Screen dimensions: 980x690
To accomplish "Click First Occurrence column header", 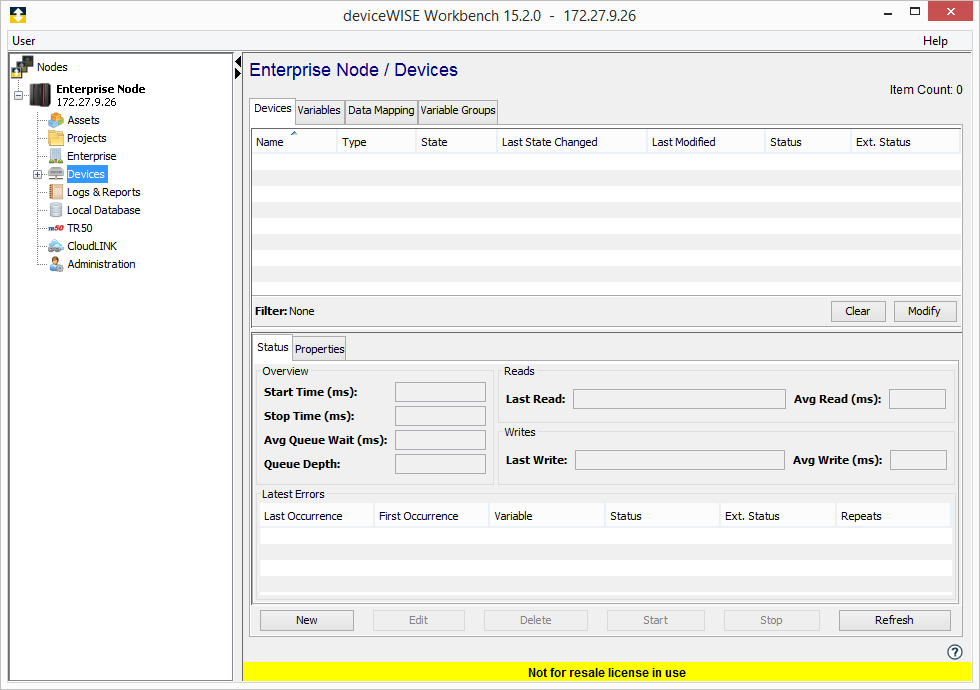I will [x=431, y=516].
